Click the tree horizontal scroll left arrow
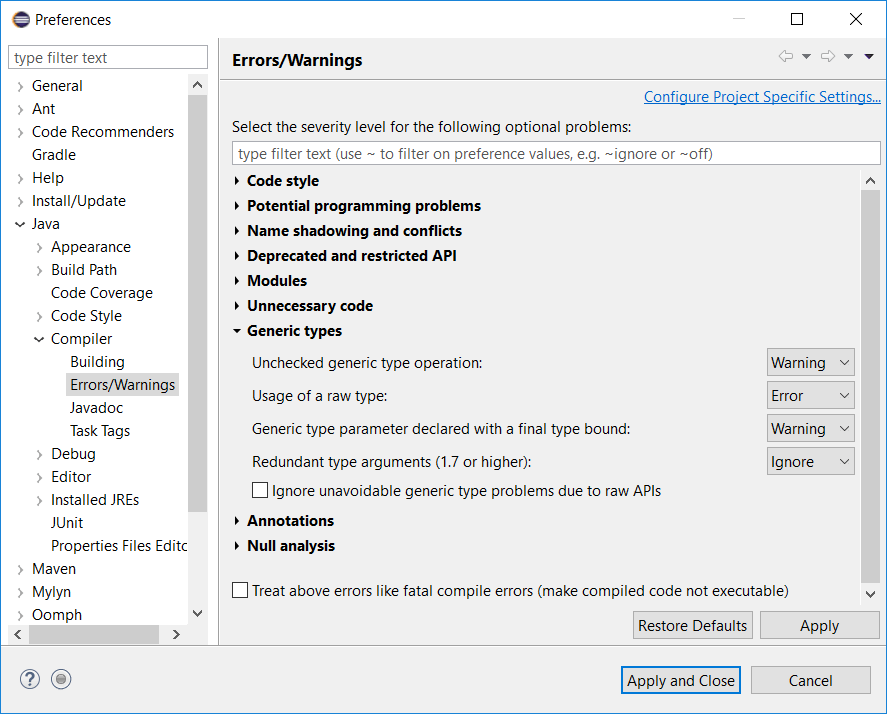 [x=18, y=634]
